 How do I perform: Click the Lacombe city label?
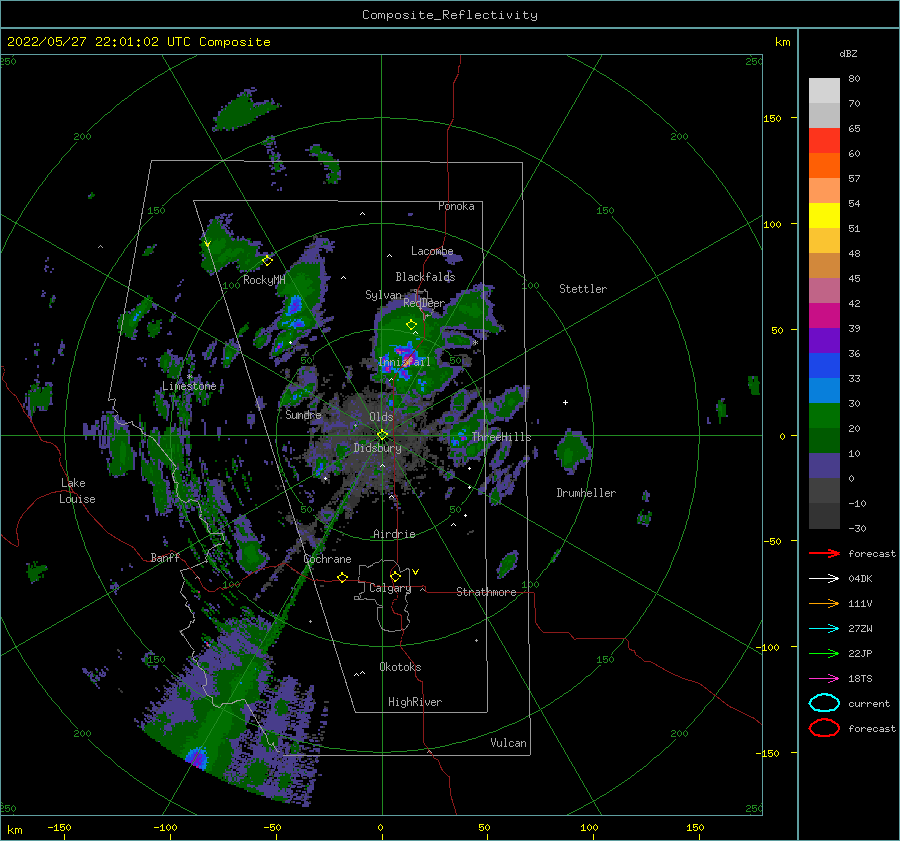pos(432,251)
